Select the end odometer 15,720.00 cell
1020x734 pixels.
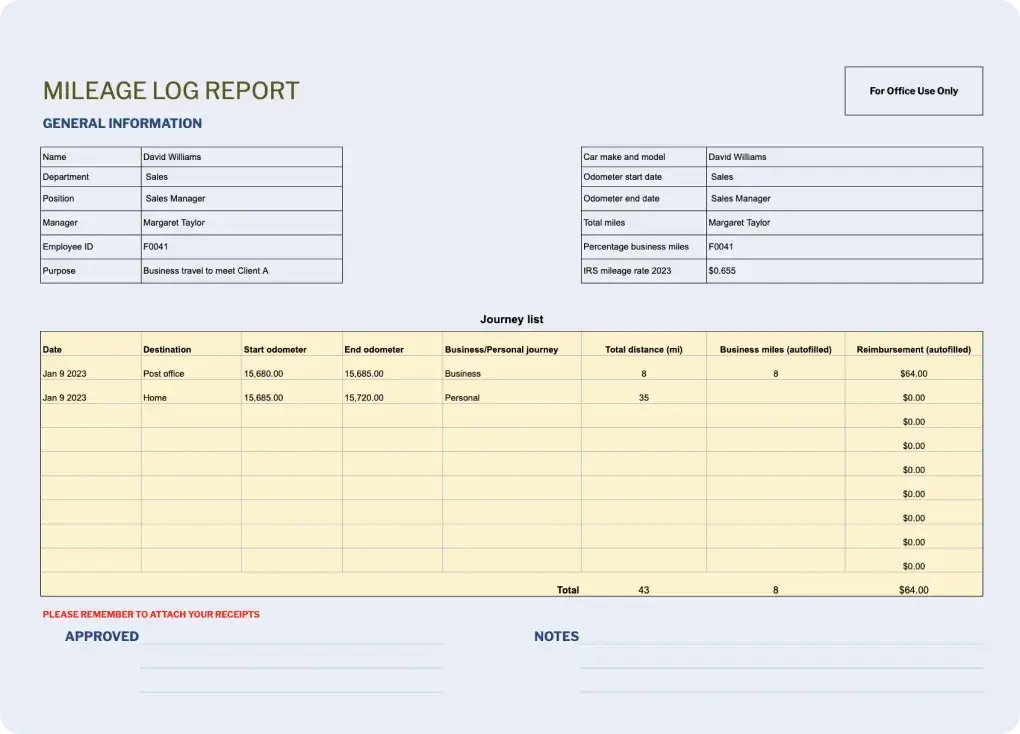tap(391, 398)
